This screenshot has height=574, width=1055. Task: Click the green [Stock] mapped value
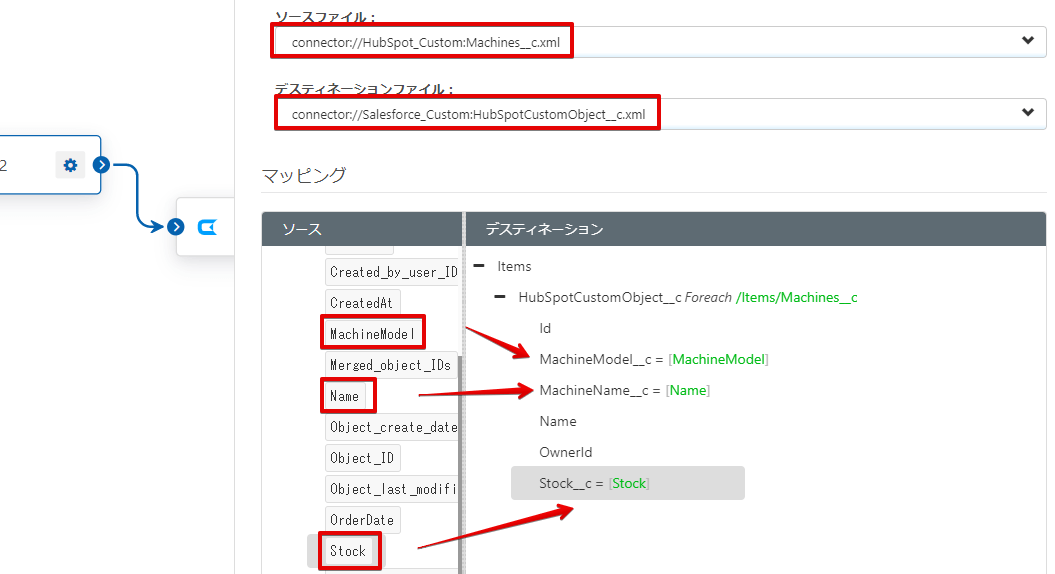(x=629, y=483)
